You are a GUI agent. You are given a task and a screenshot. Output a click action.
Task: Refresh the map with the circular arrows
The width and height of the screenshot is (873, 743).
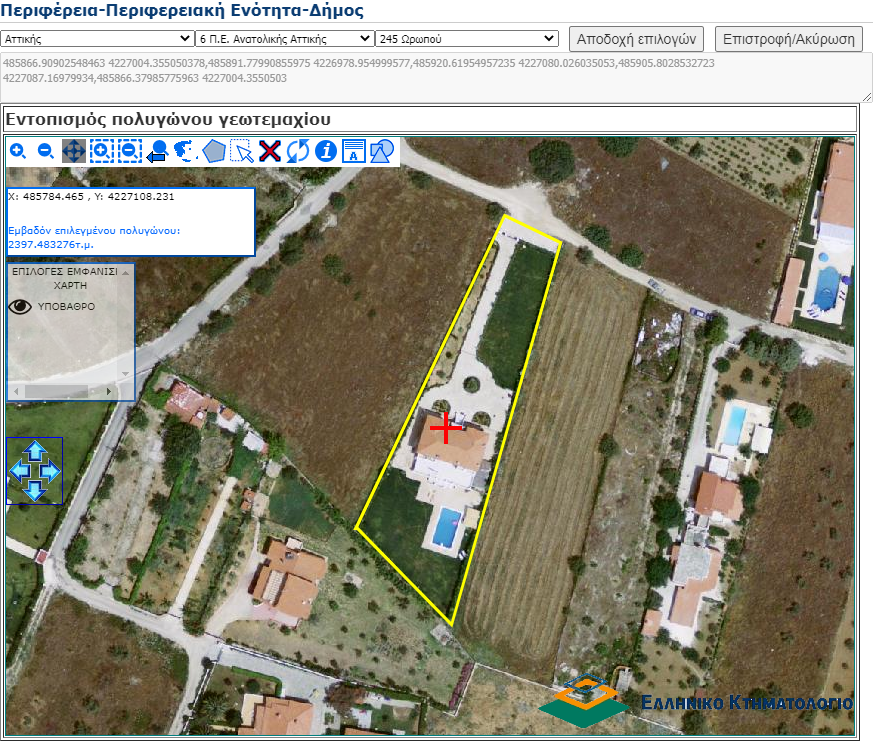[x=298, y=151]
